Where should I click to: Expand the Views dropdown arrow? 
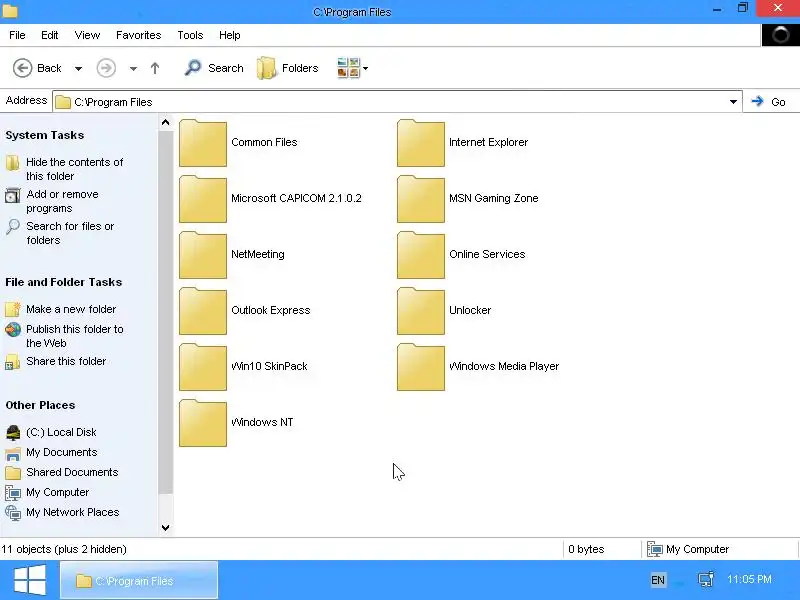click(x=365, y=68)
